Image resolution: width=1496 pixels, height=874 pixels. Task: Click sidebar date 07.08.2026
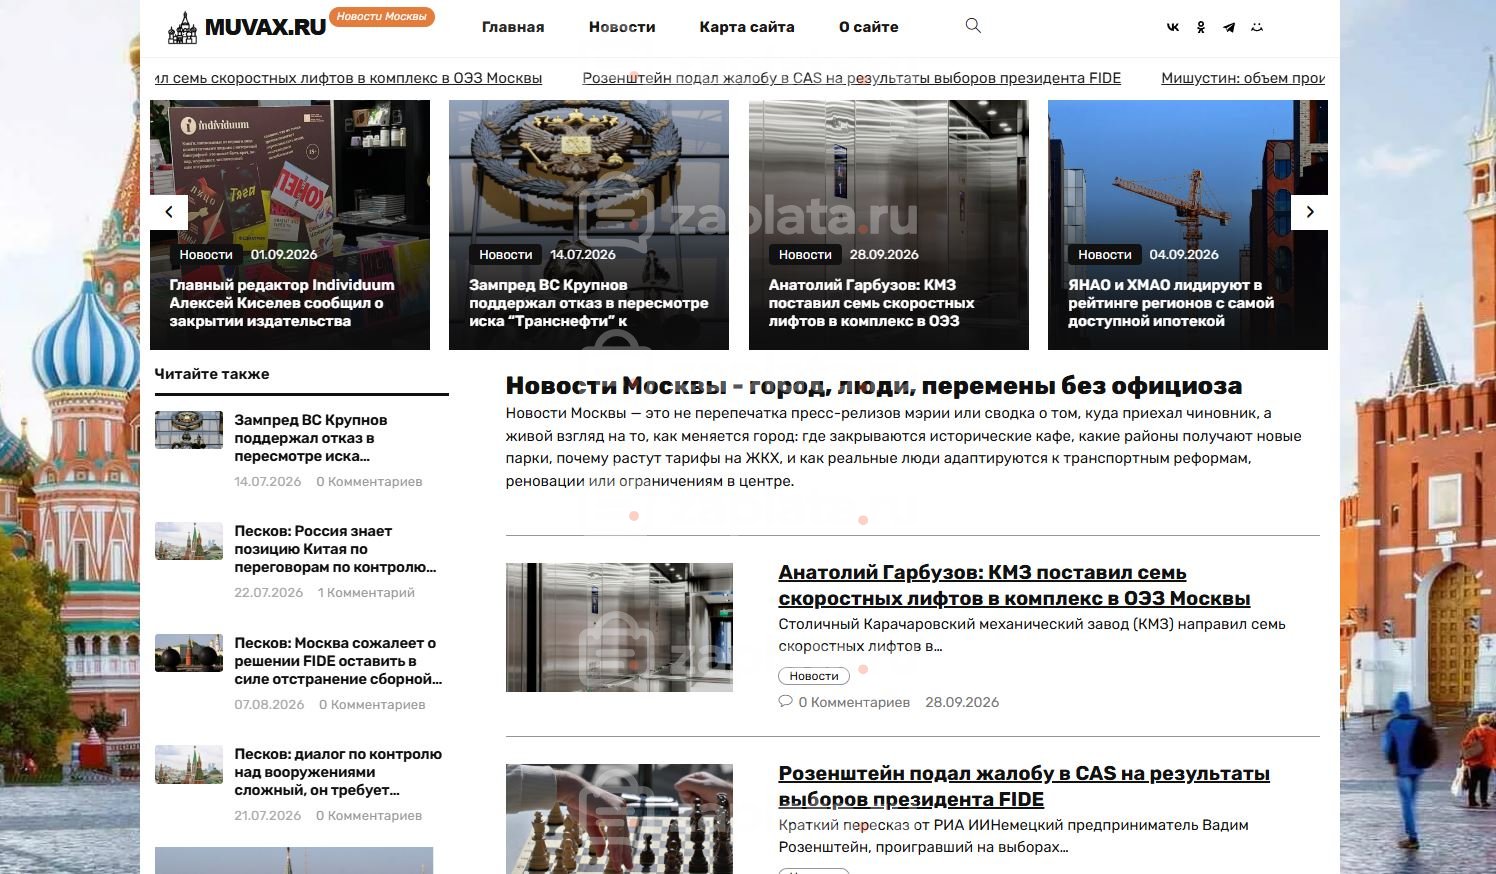tap(269, 705)
